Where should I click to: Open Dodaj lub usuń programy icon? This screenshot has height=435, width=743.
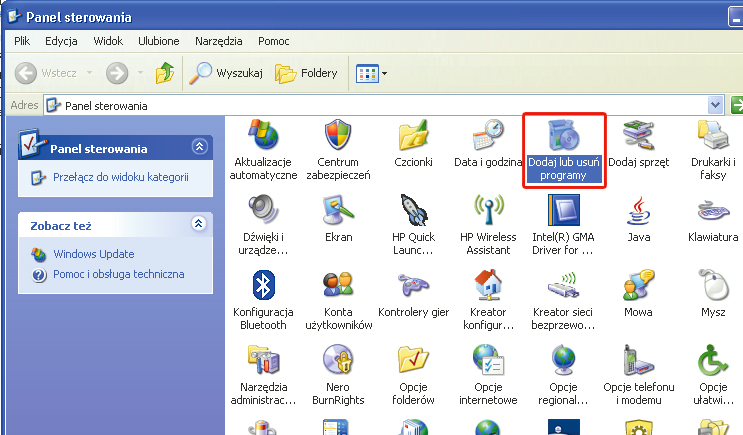click(565, 138)
